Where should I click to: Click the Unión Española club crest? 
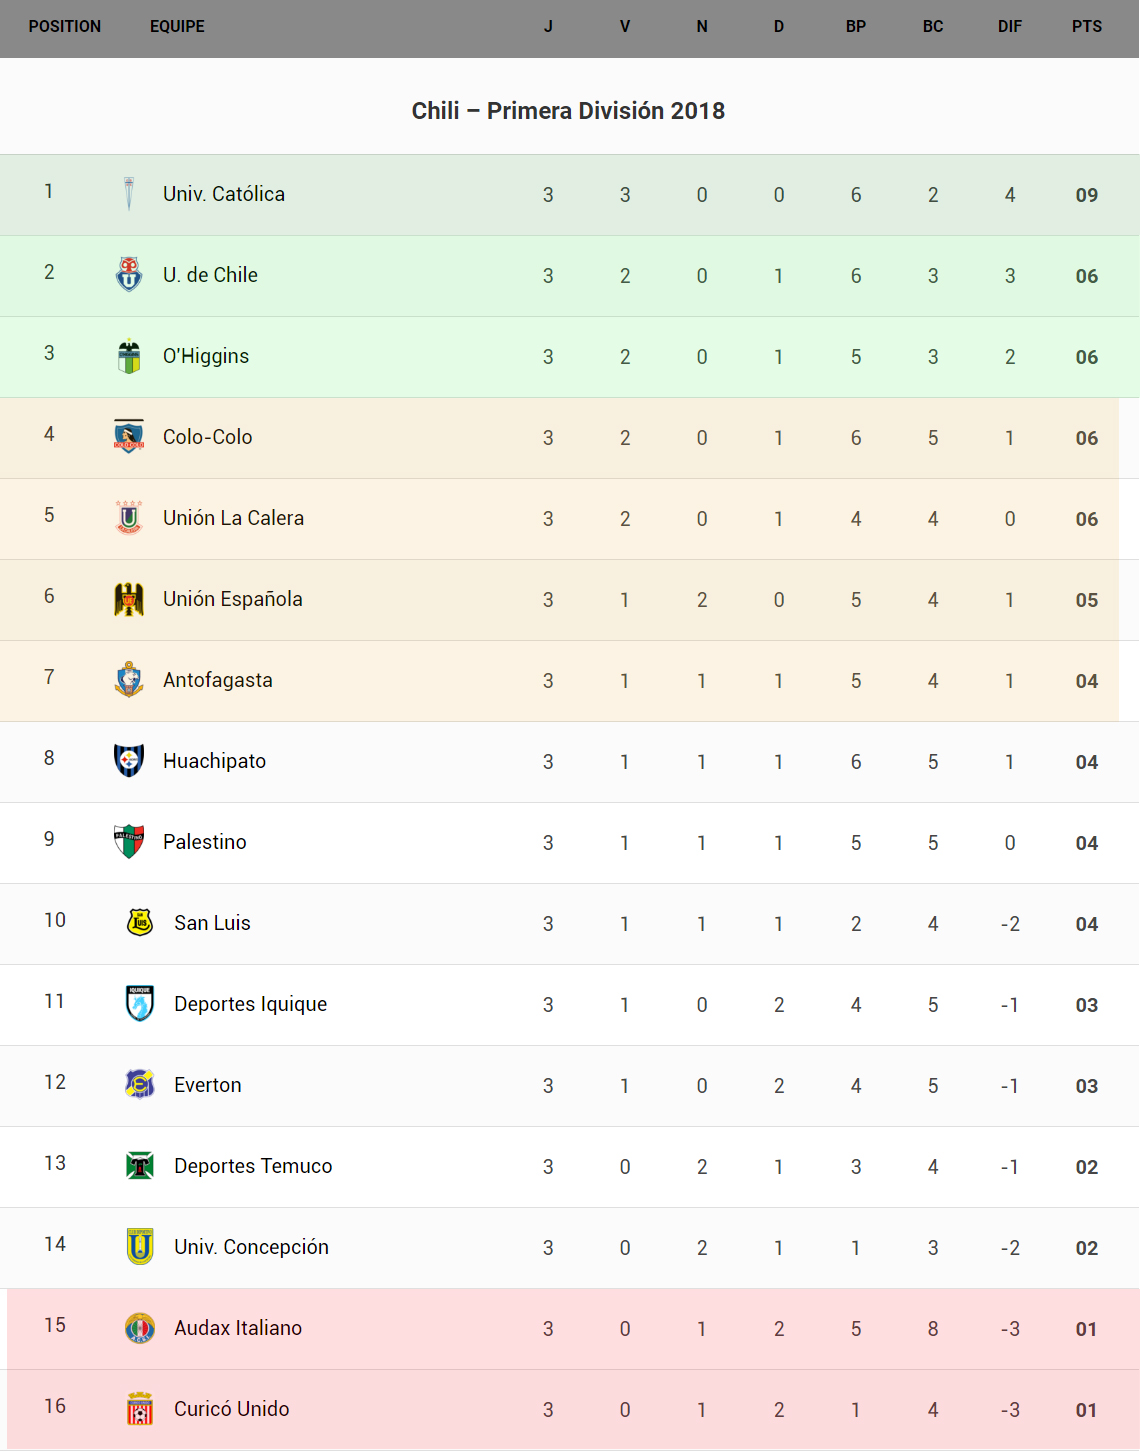coord(129,599)
